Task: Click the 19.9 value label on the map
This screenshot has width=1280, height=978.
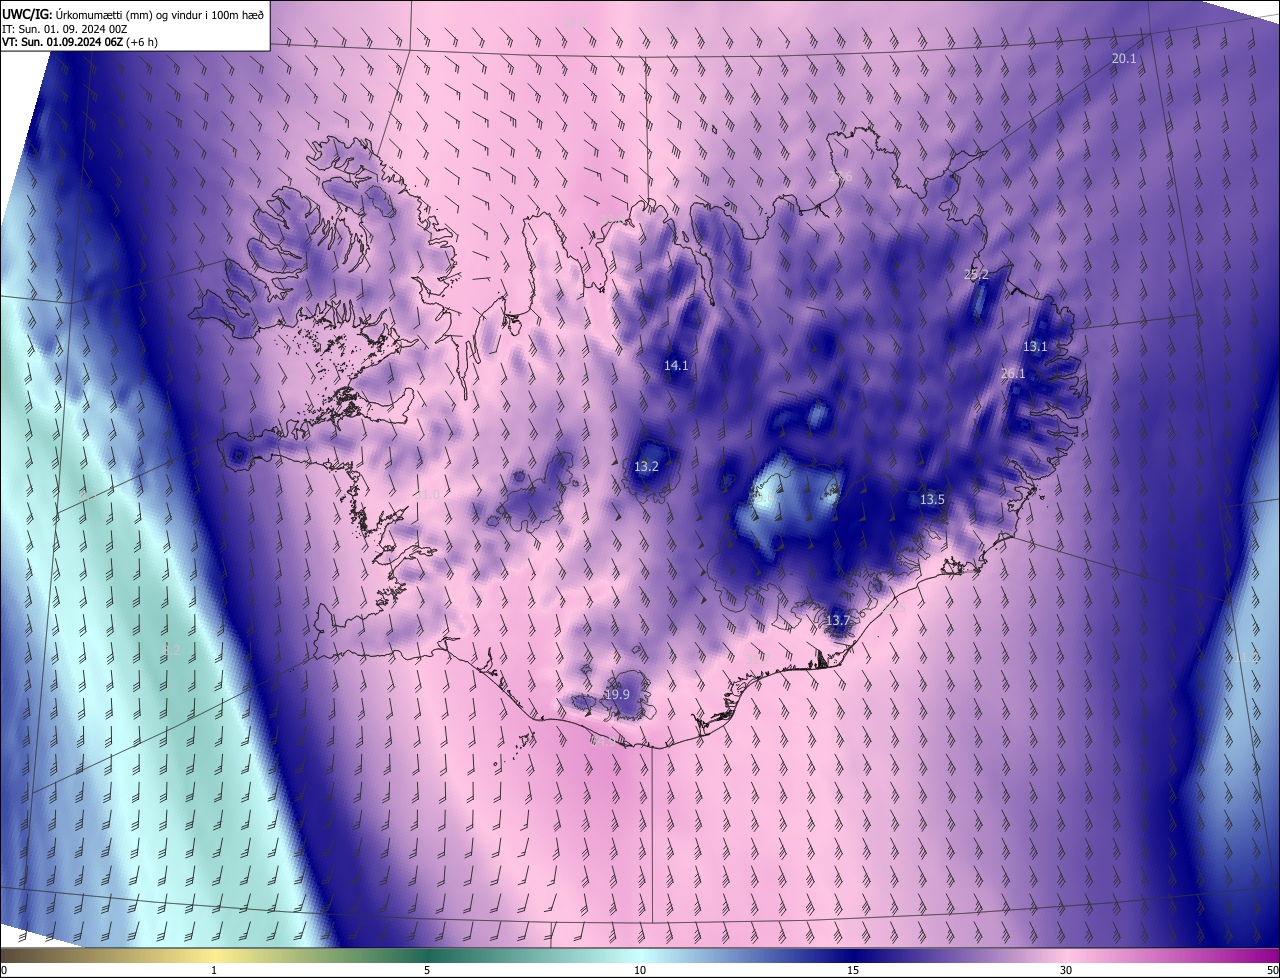Action: 618,695
